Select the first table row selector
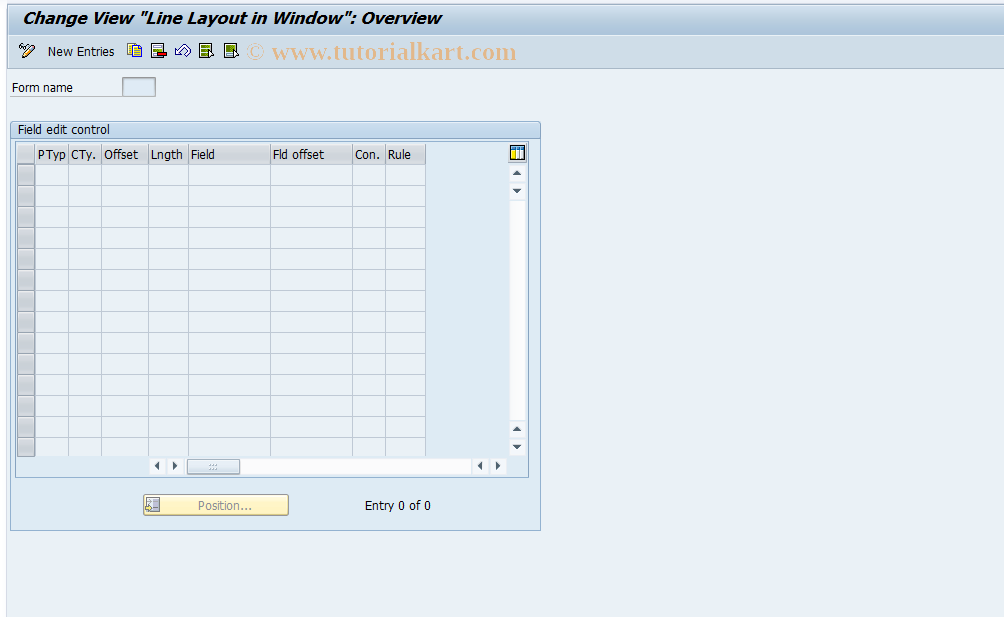The height and width of the screenshot is (617, 1004). [26, 175]
